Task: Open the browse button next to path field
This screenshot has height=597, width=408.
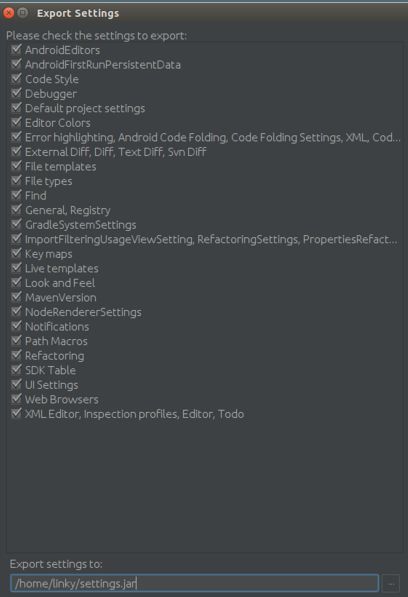Action: click(391, 583)
